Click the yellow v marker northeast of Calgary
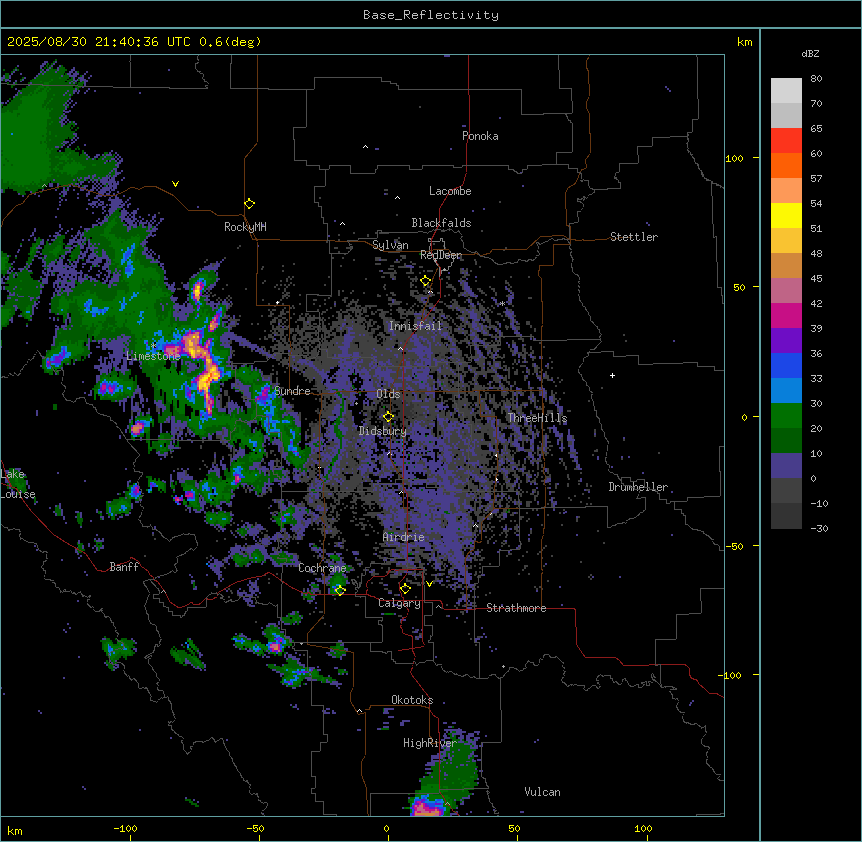 (429, 584)
